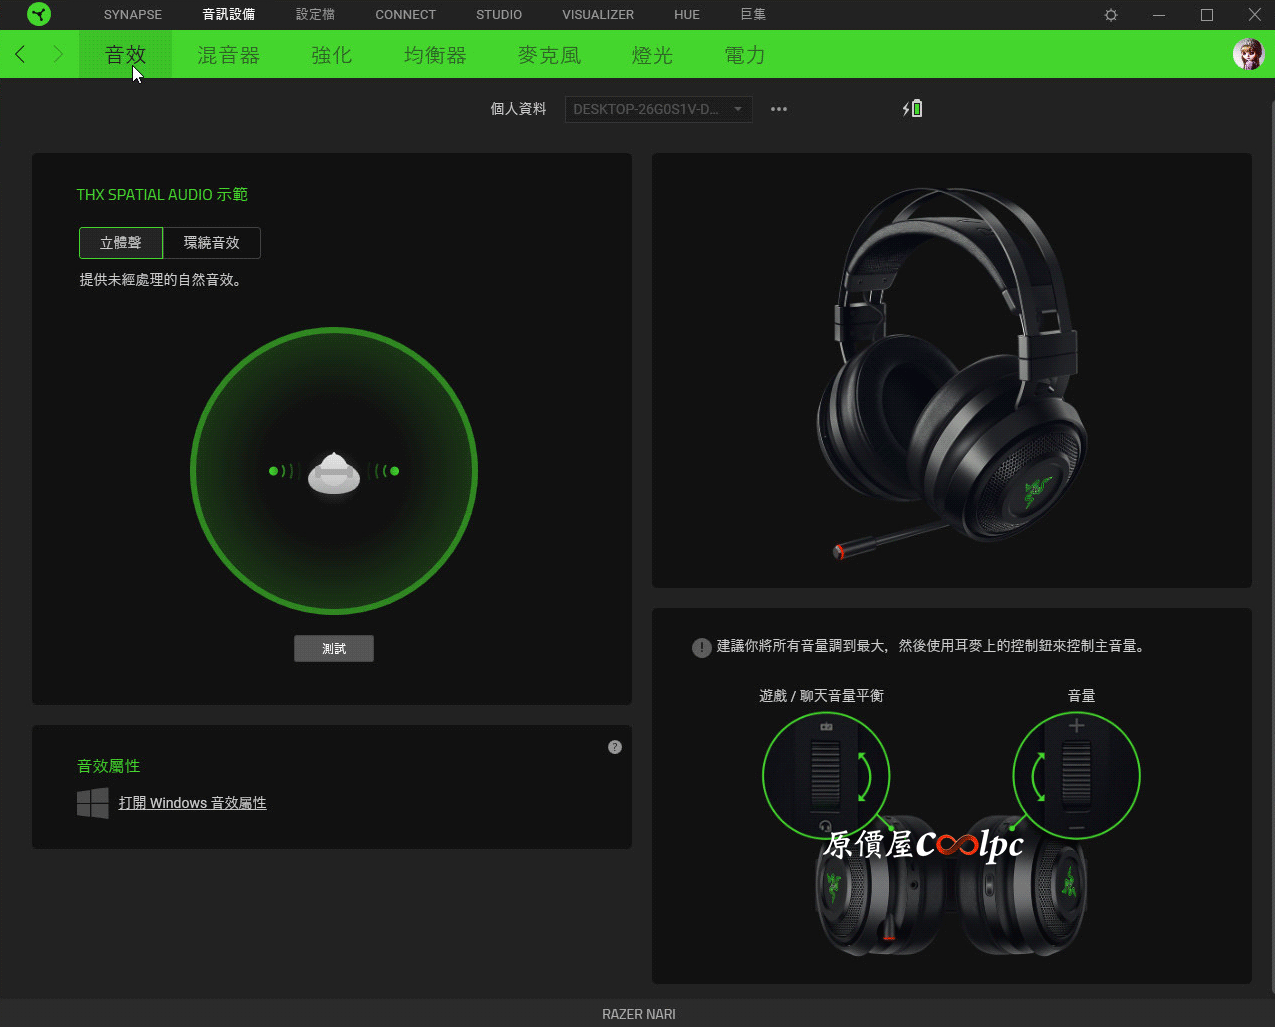Open the HUE top menu

coord(687,15)
